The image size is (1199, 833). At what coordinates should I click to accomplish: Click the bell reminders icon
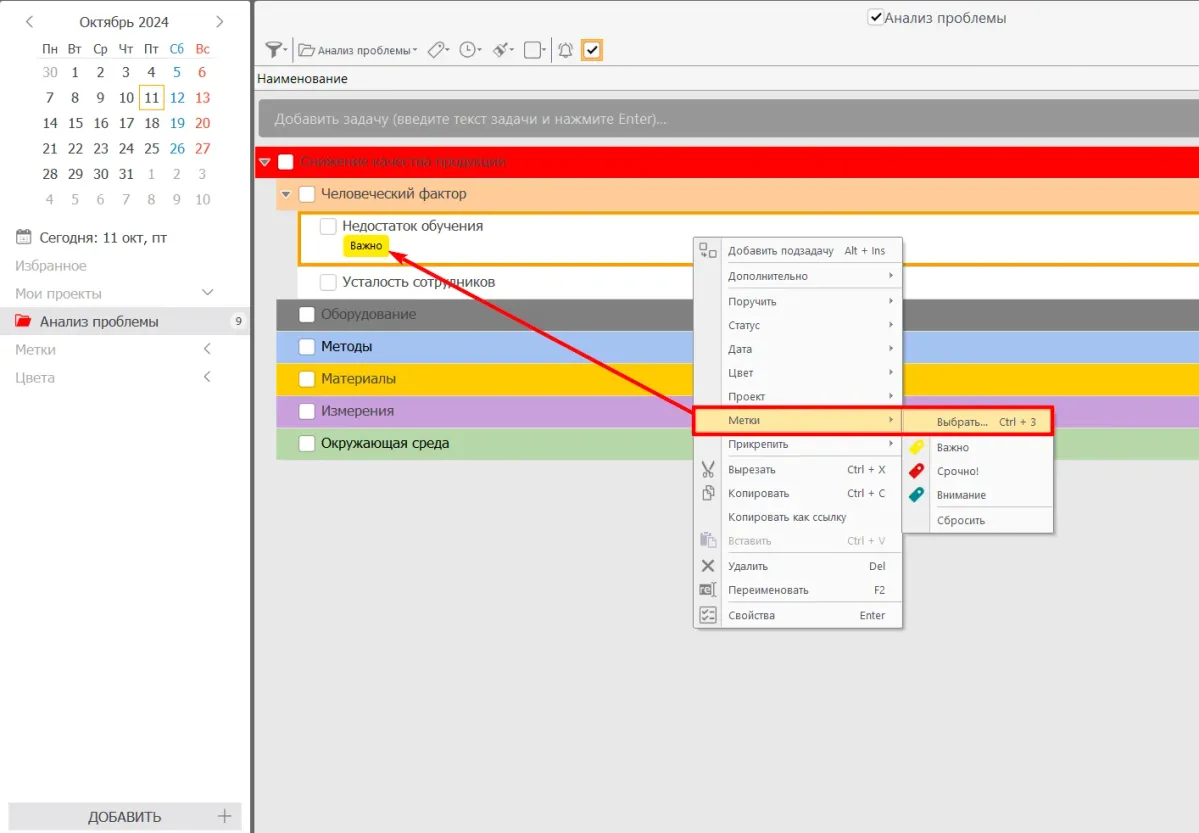pyautogui.click(x=565, y=50)
